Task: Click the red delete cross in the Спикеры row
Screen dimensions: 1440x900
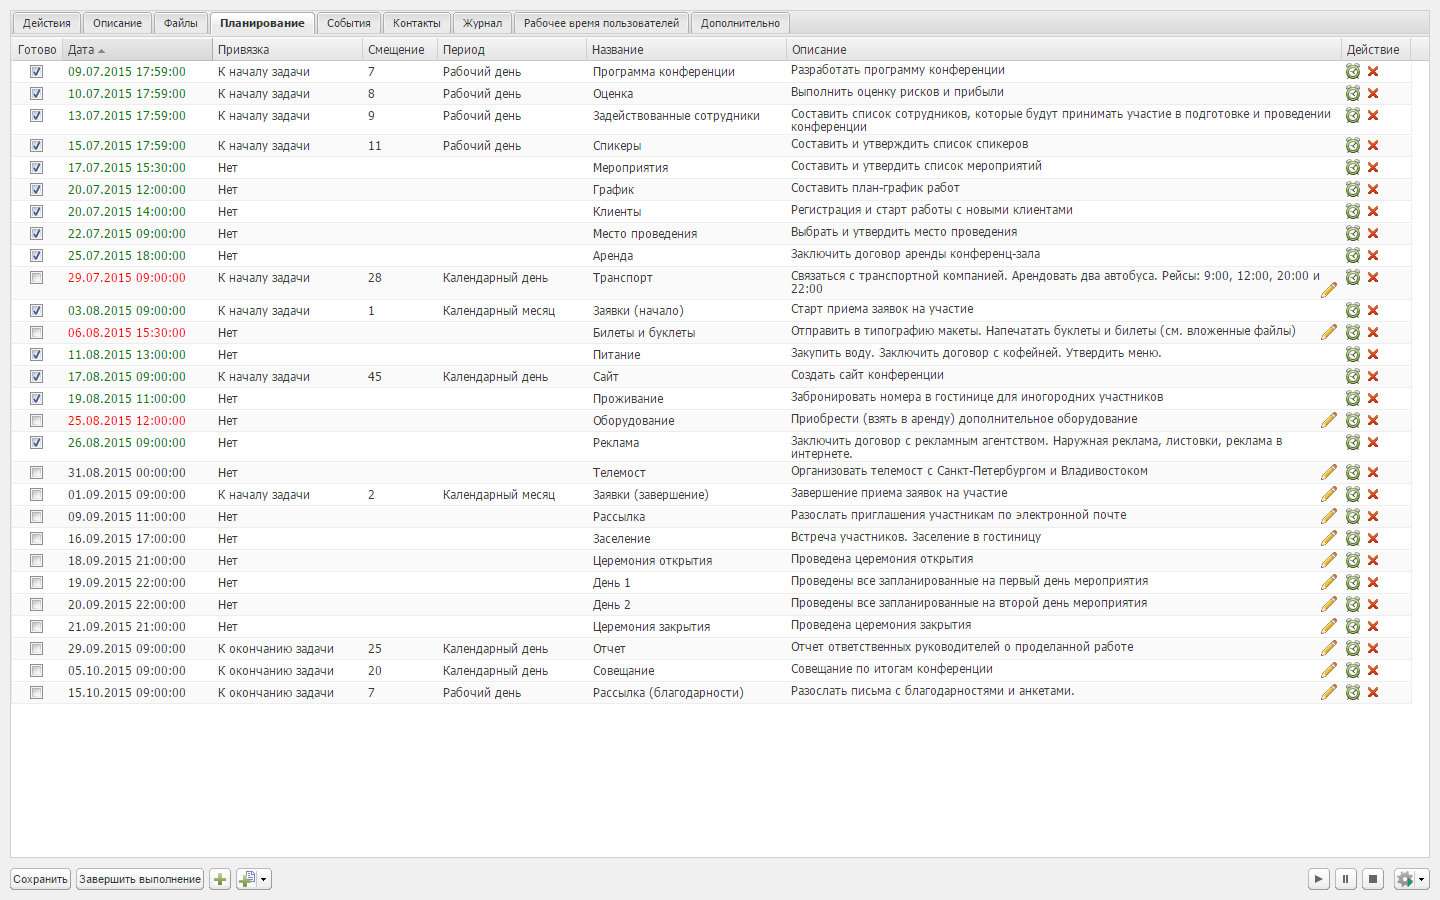Action: pos(1373,146)
